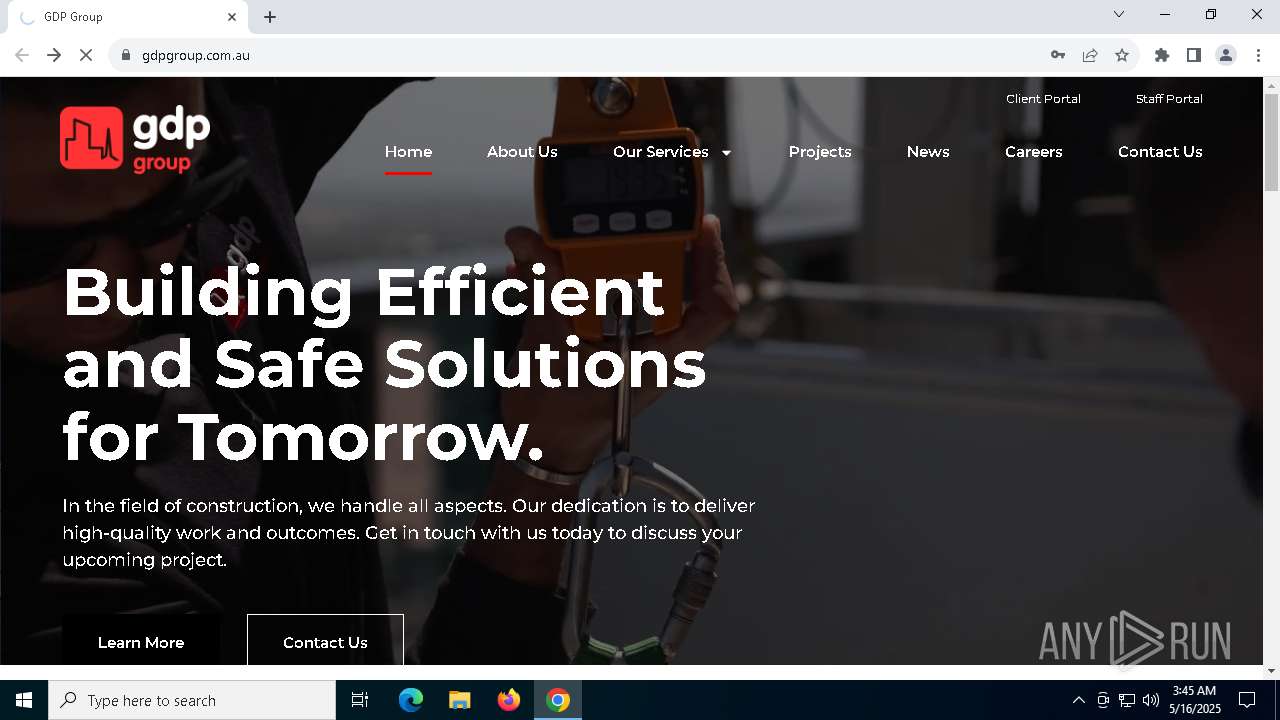Close the GDP Group tab

pyautogui.click(x=232, y=17)
